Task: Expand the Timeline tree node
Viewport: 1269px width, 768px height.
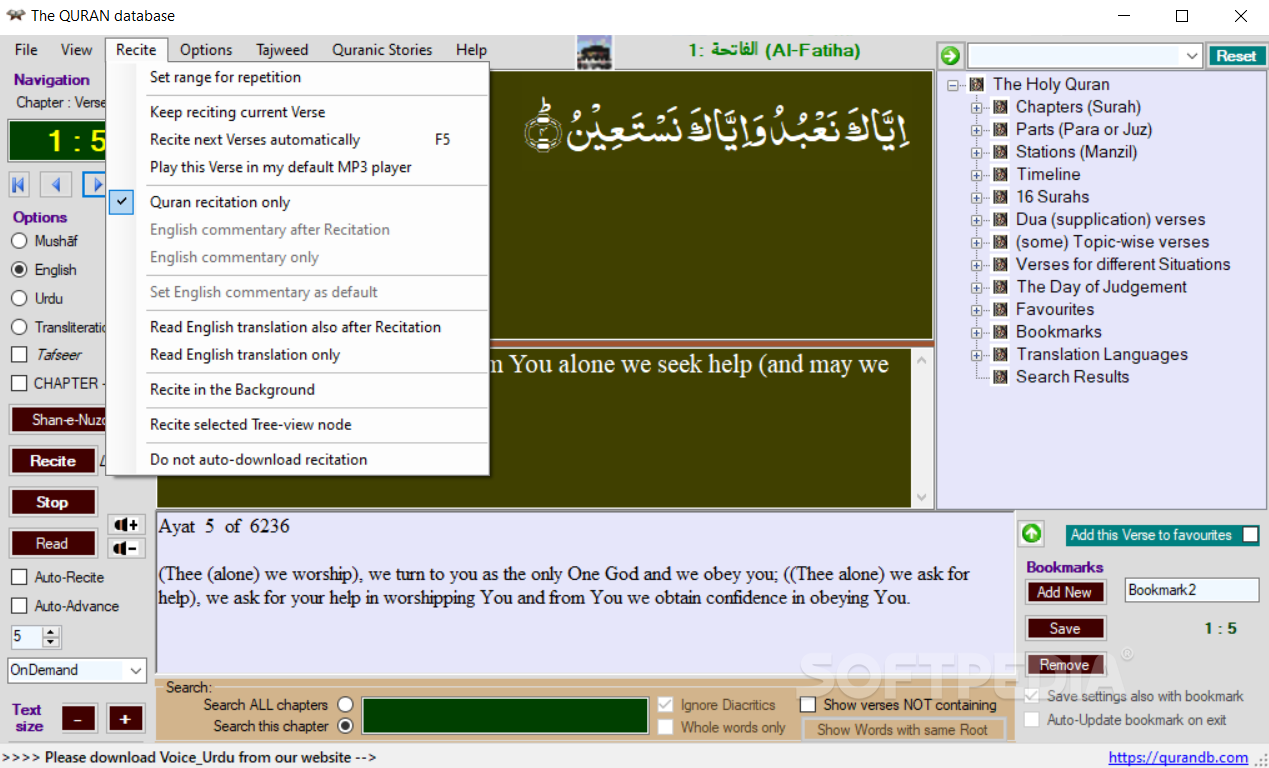Action: [977, 175]
